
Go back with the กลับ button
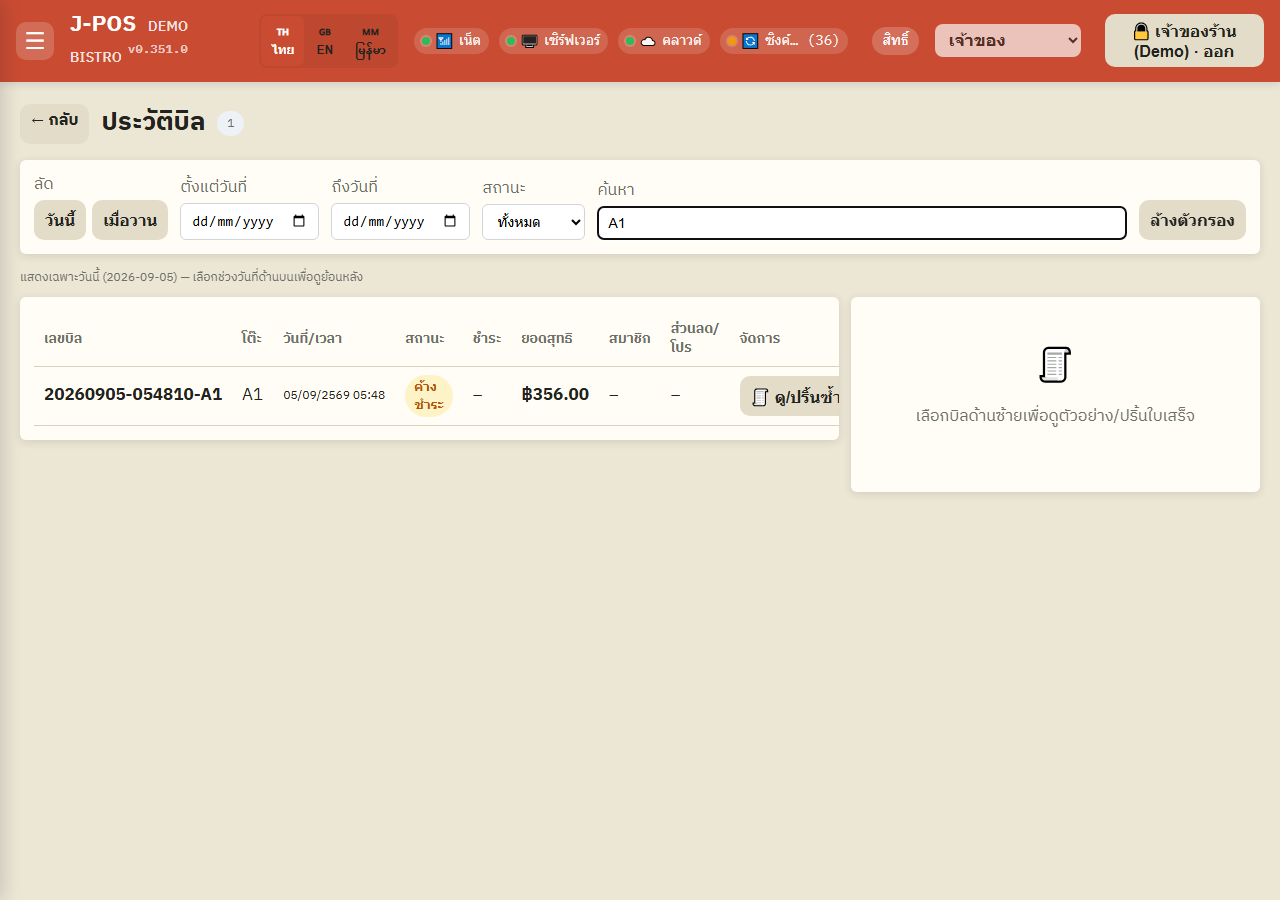pos(54,123)
